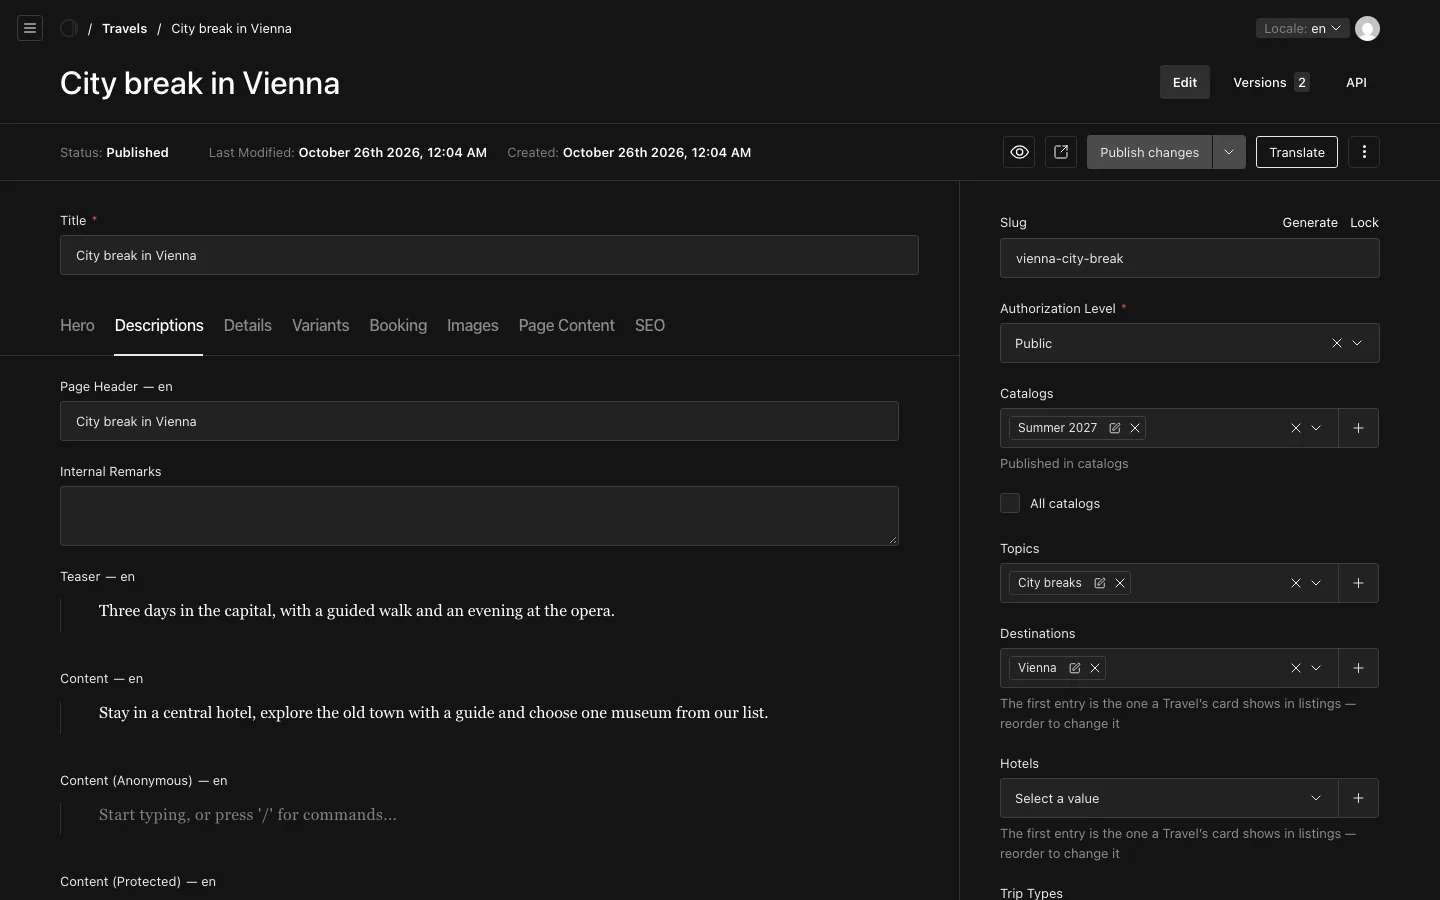Screen dimensions: 1440x900
Task: Click into the Internal Remarks textarea
Action: click(479, 516)
